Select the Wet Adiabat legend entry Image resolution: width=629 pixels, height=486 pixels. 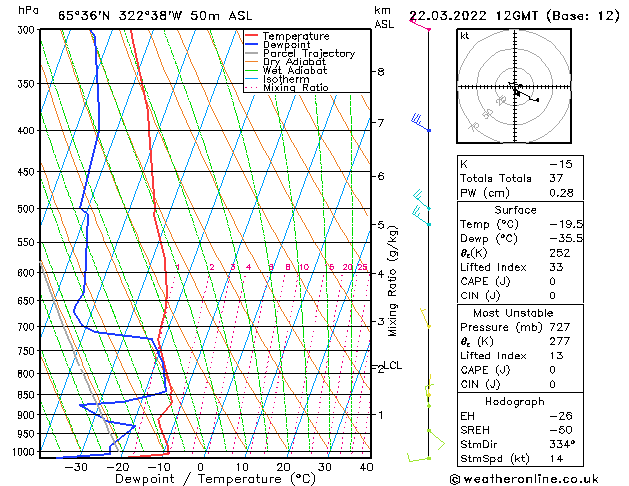point(295,71)
